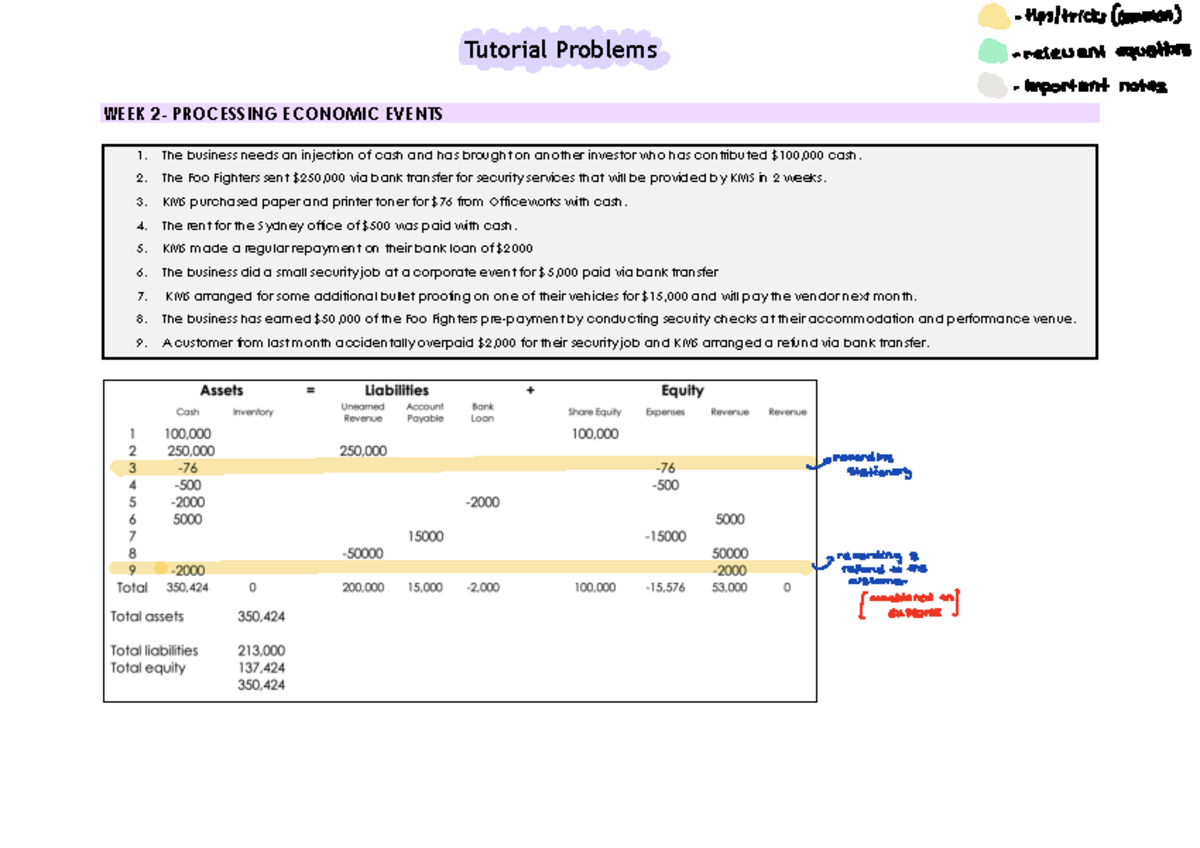Switch to the Equity section header
1200x848 pixels.
682,390
